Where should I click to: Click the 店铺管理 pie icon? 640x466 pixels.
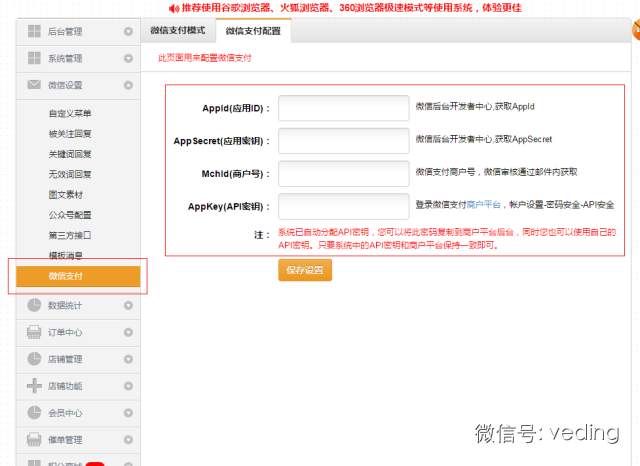click(x=34, y=359)
